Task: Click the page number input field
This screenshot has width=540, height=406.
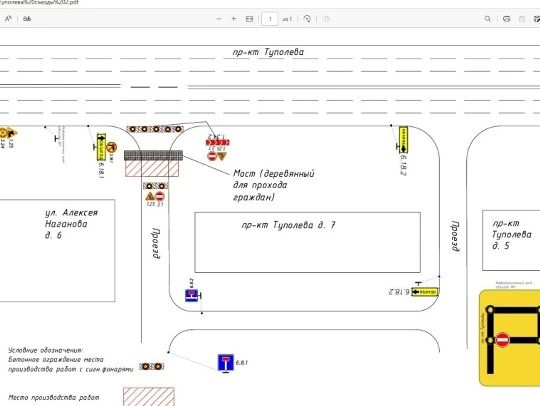Action: click(x=270, y=19)
